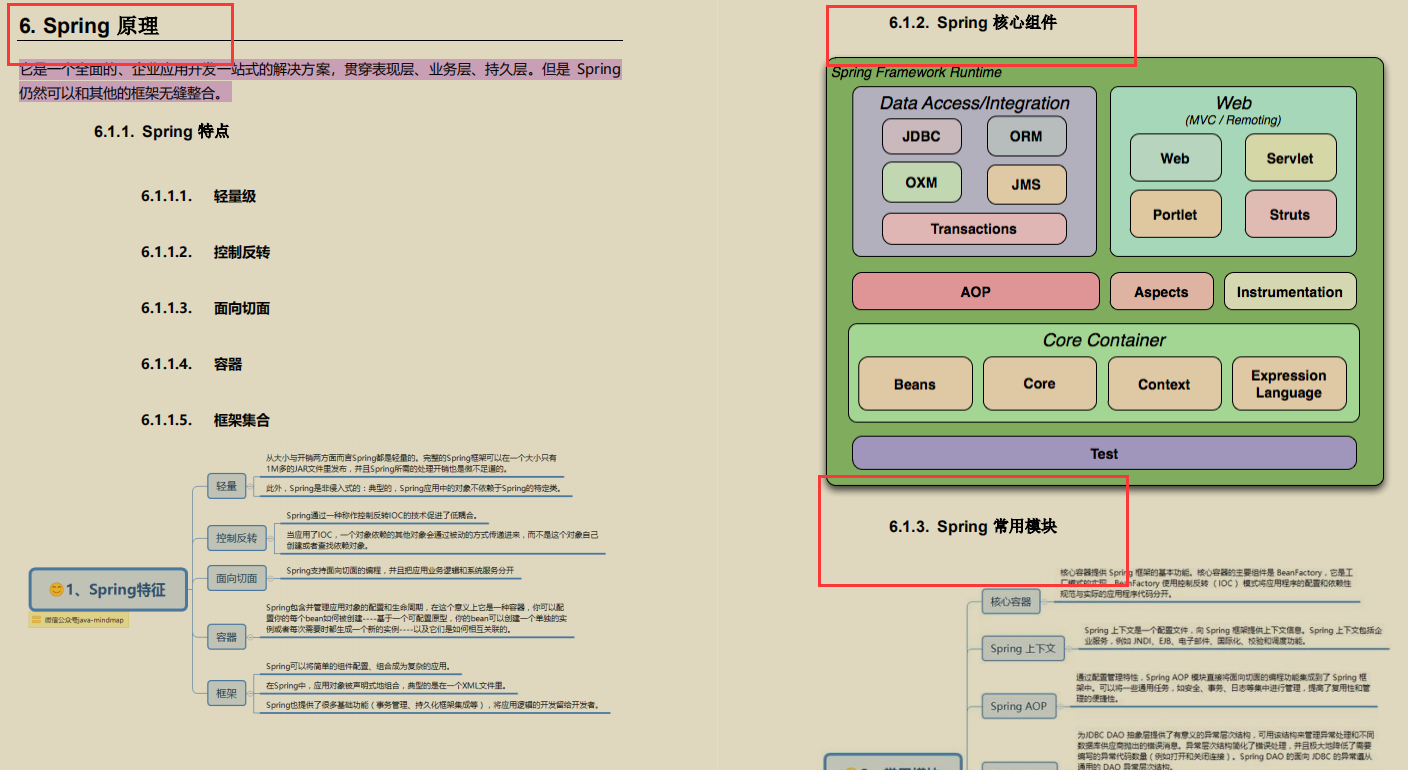Viewport: 1408px width, 770px height.
Task: Click the note starting "Spring也提供了很多基础功能"
Action: pyautogui.click(x=432, y=705)
